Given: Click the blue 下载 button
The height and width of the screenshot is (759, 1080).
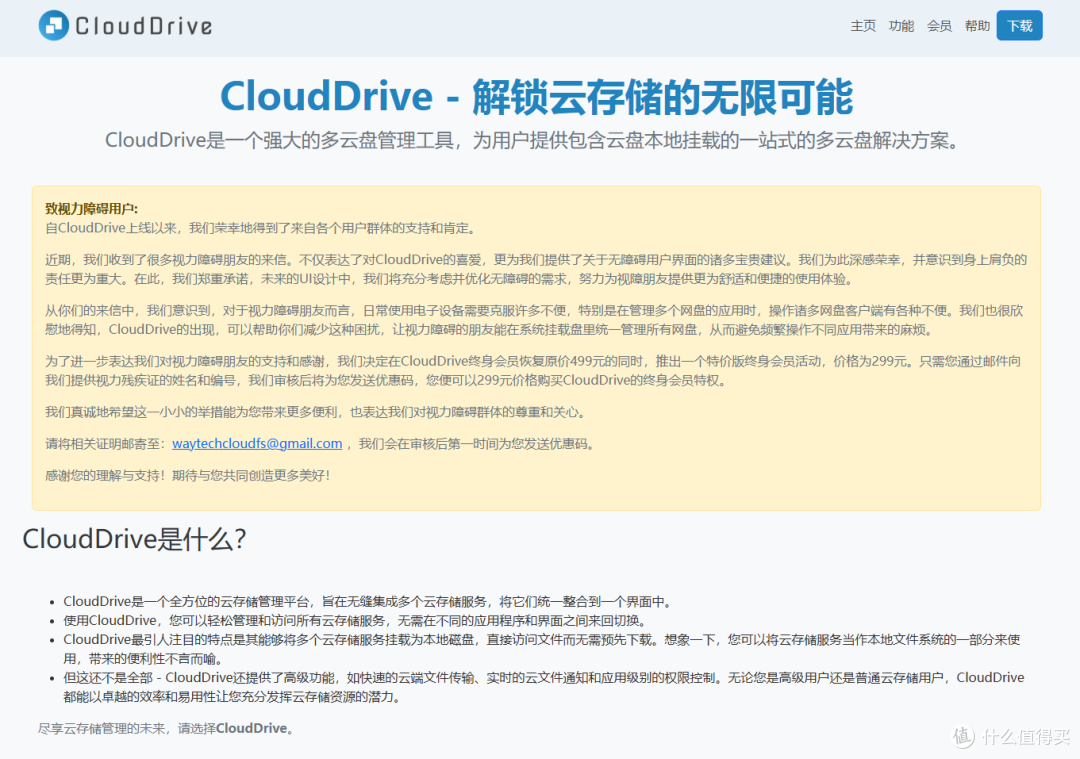Looking at the screenshot, I should tap(1019, 25).
